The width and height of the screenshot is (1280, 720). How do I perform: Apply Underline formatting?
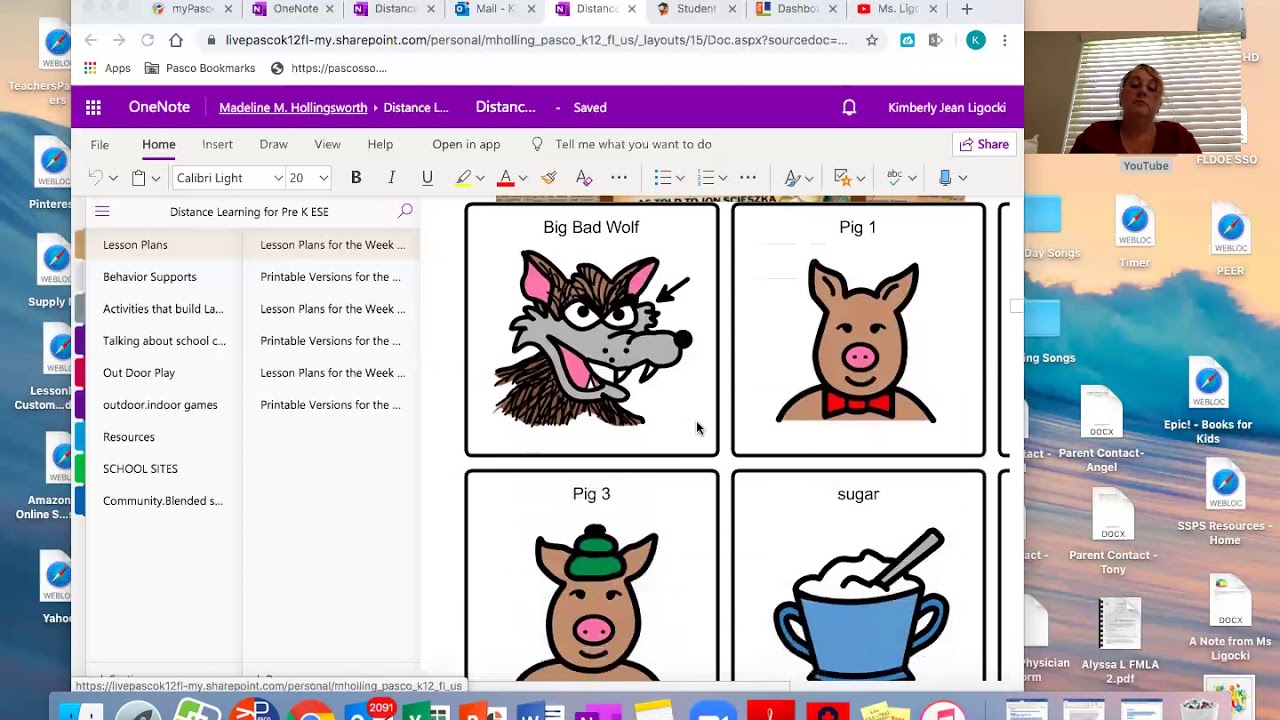427,178
